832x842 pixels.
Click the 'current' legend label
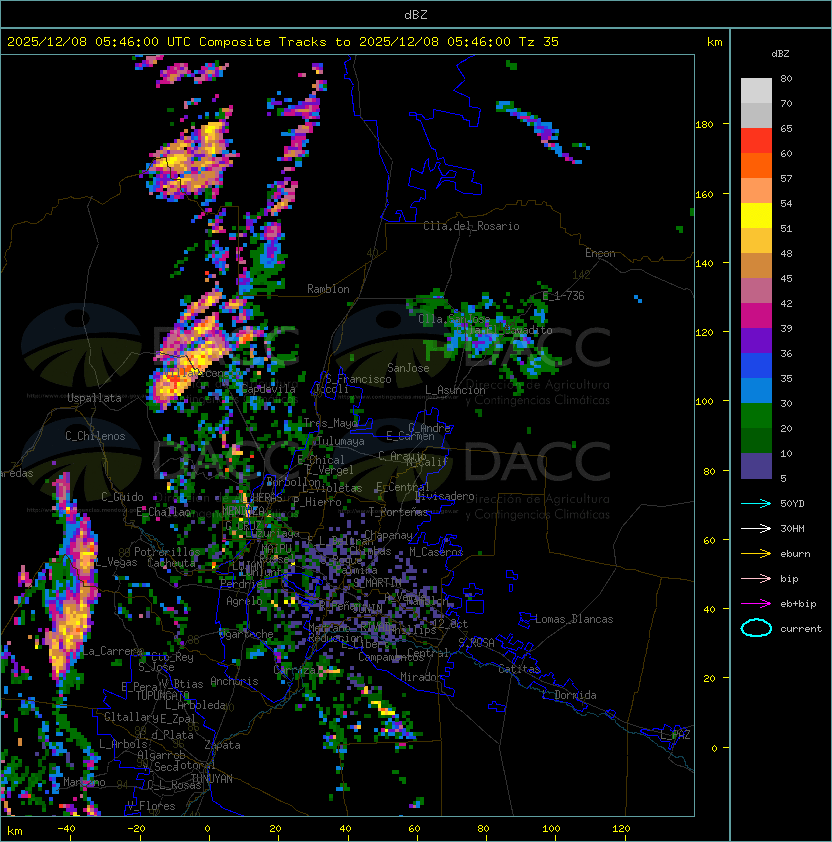801,629
